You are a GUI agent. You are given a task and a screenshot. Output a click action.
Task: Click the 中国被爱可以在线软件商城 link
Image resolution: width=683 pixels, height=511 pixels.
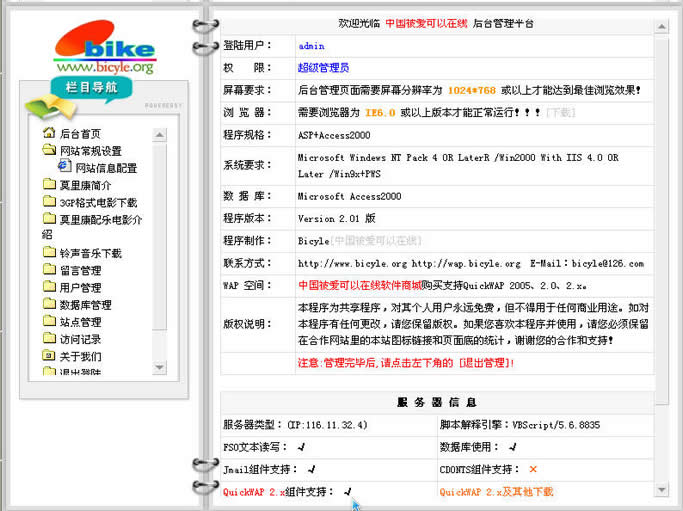coord(360,286)
